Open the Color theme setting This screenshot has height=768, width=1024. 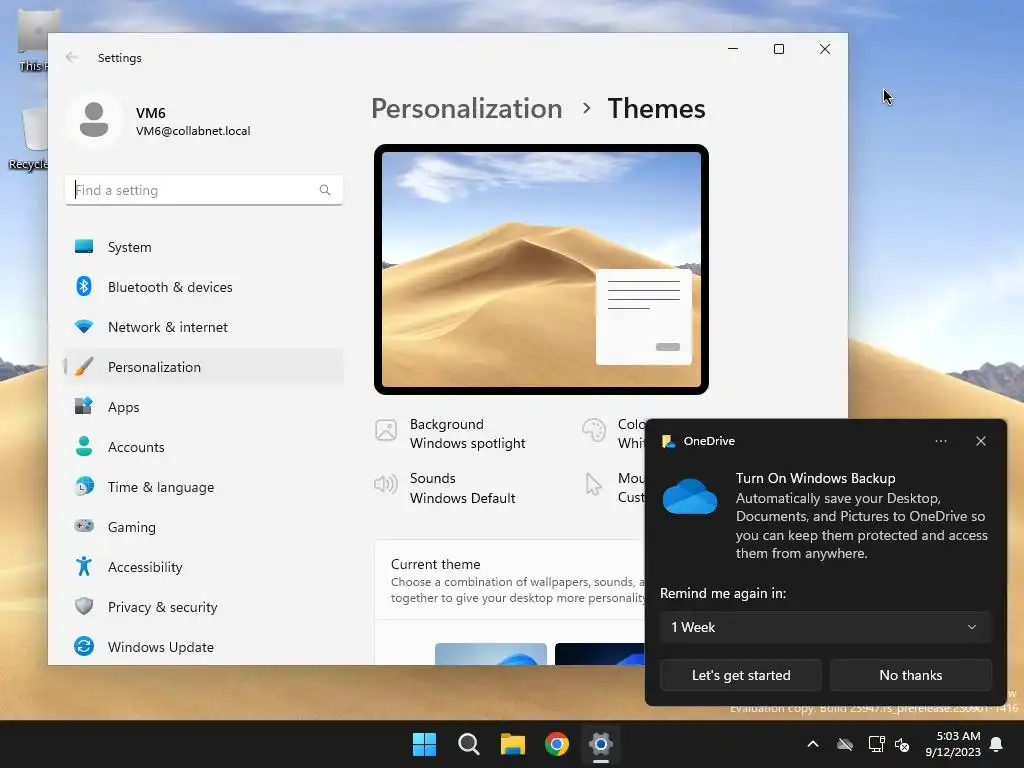coord(613,434)
